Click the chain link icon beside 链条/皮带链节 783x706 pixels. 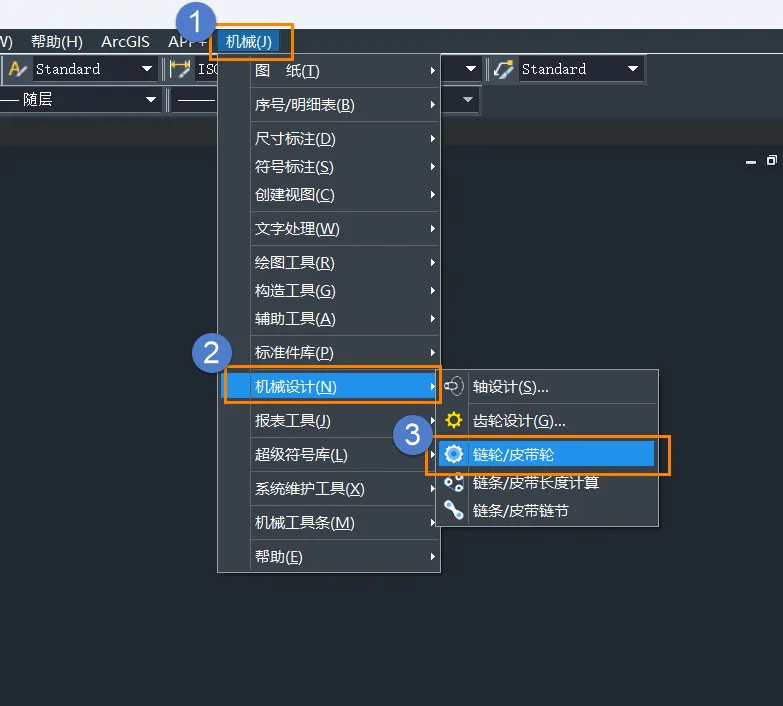pos(453,510)
